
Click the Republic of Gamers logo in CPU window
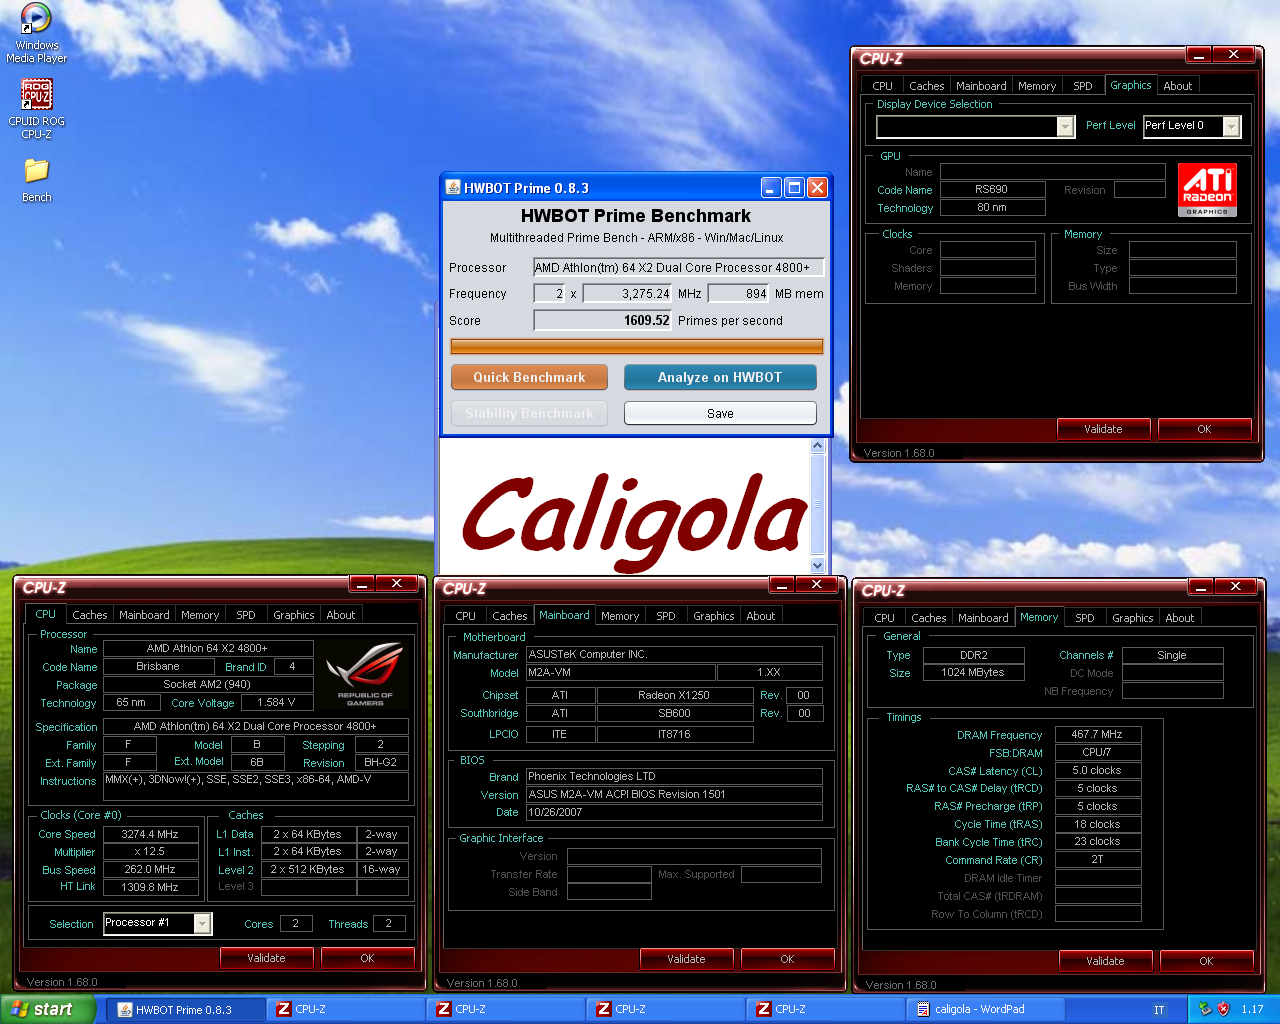pos(365,674)
